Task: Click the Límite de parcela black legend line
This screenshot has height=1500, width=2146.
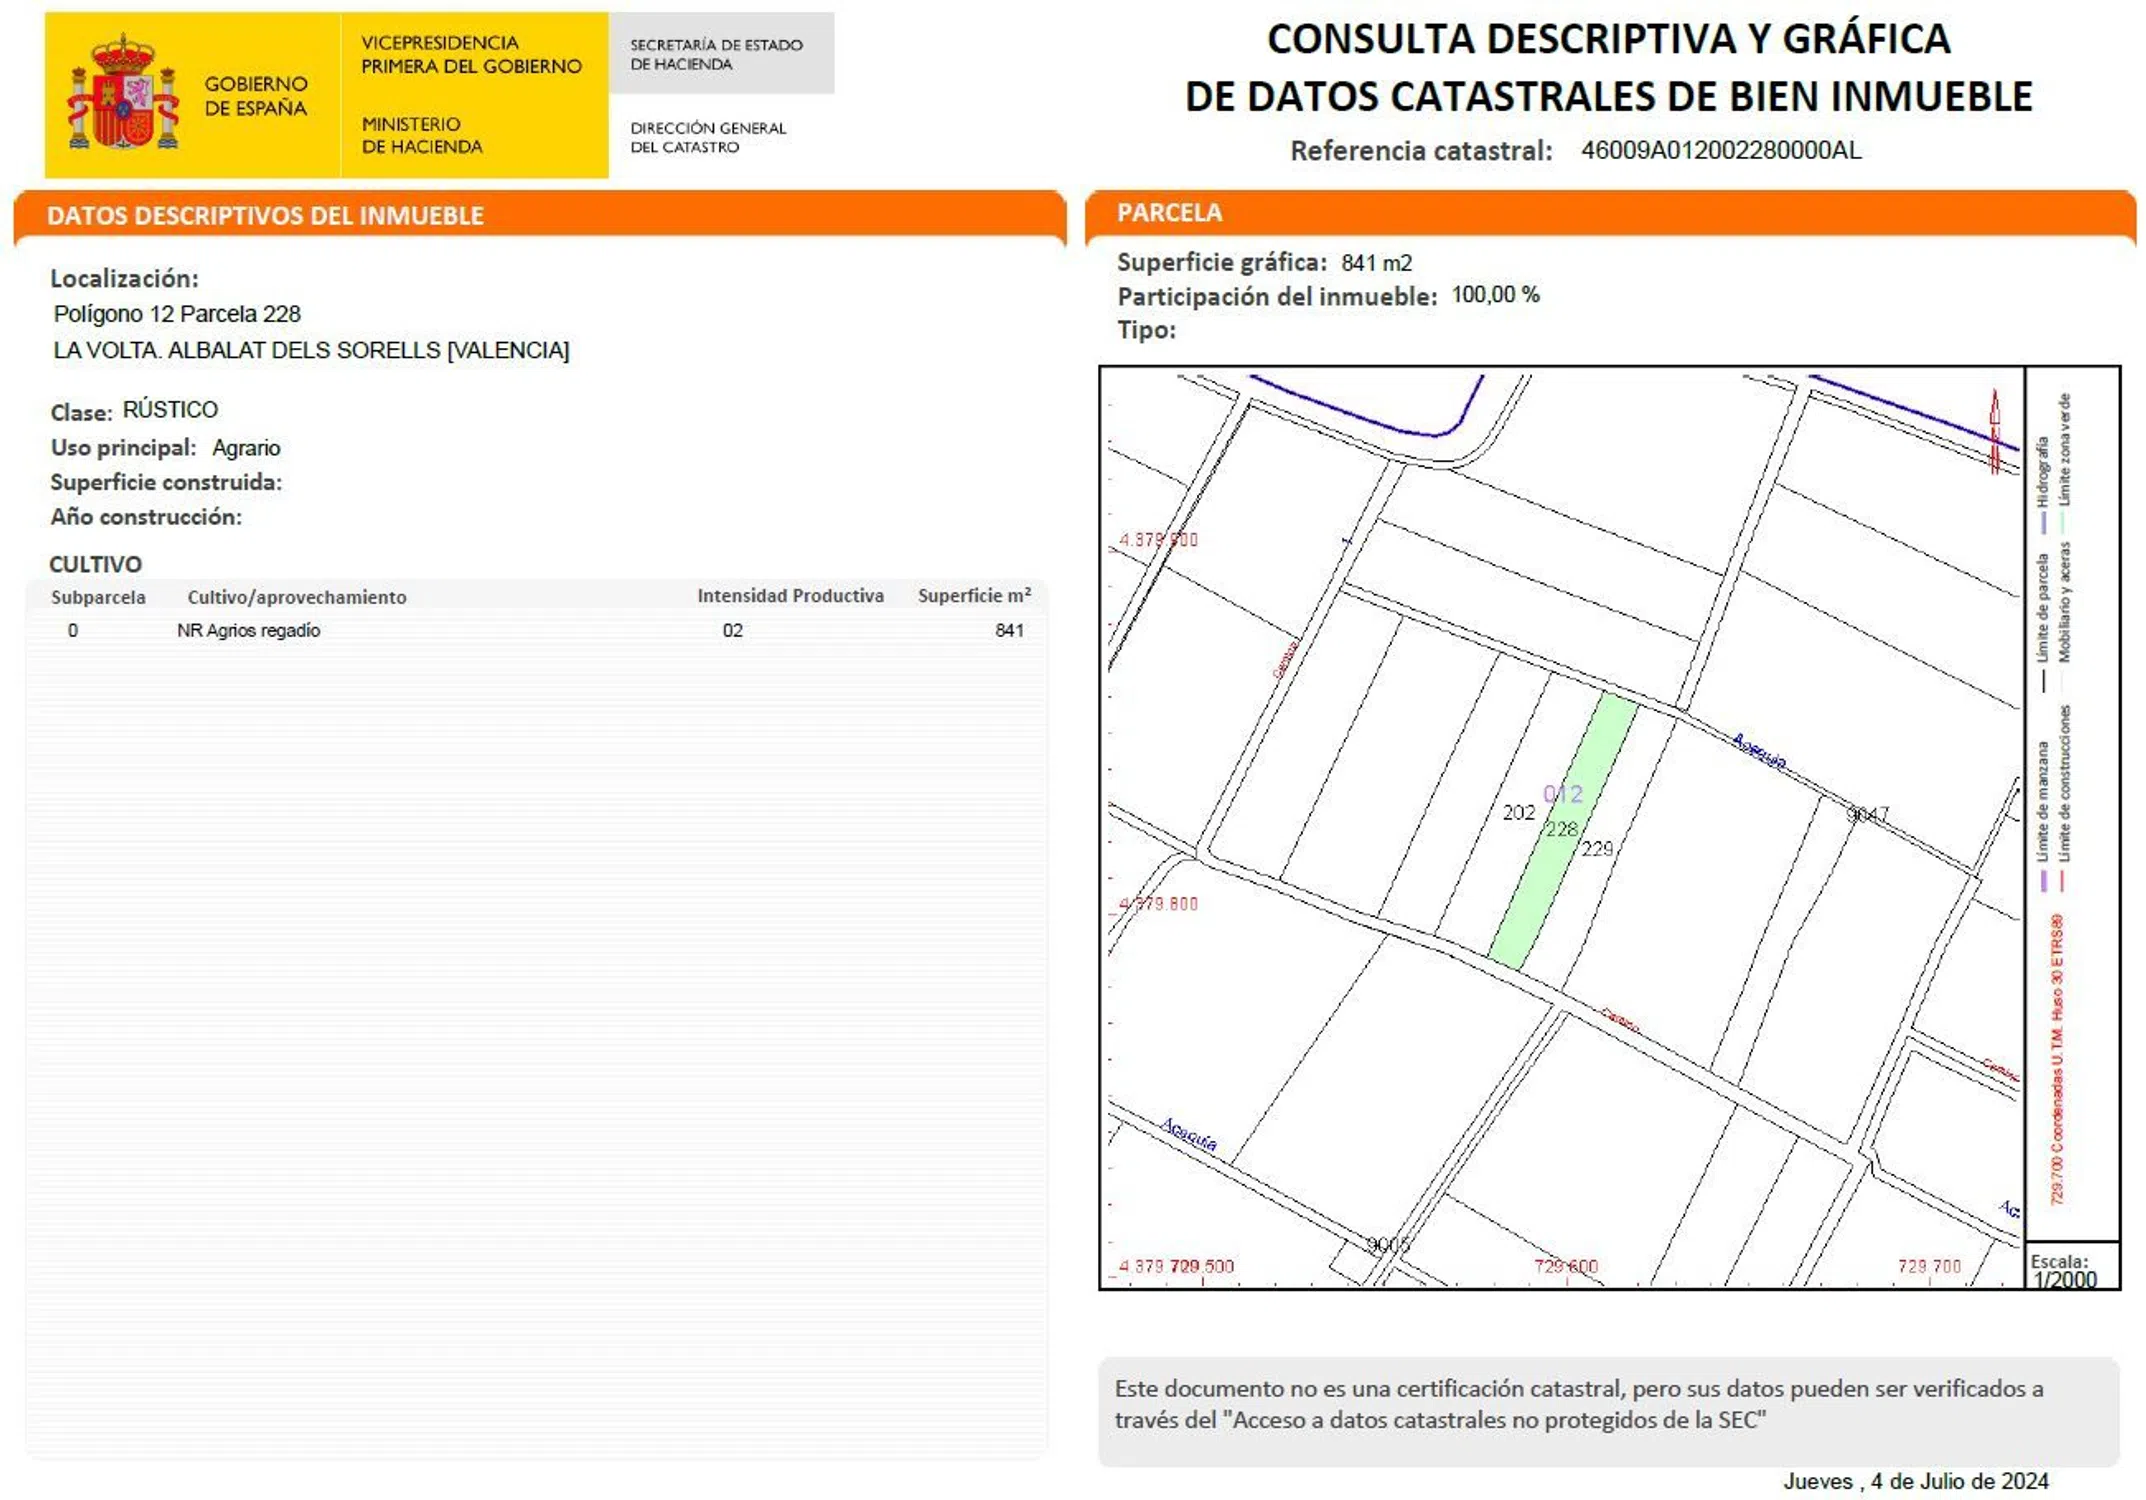Action: tap(2043, 681)
